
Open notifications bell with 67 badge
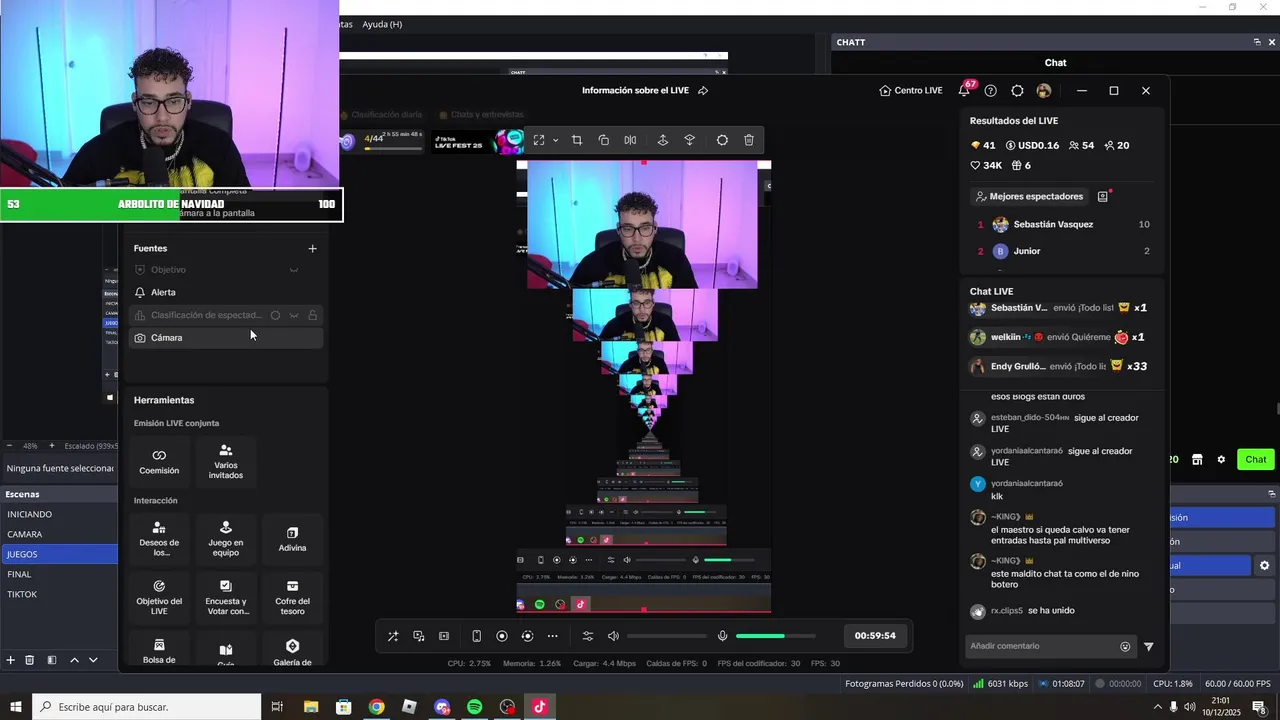[x=965, y=89]
